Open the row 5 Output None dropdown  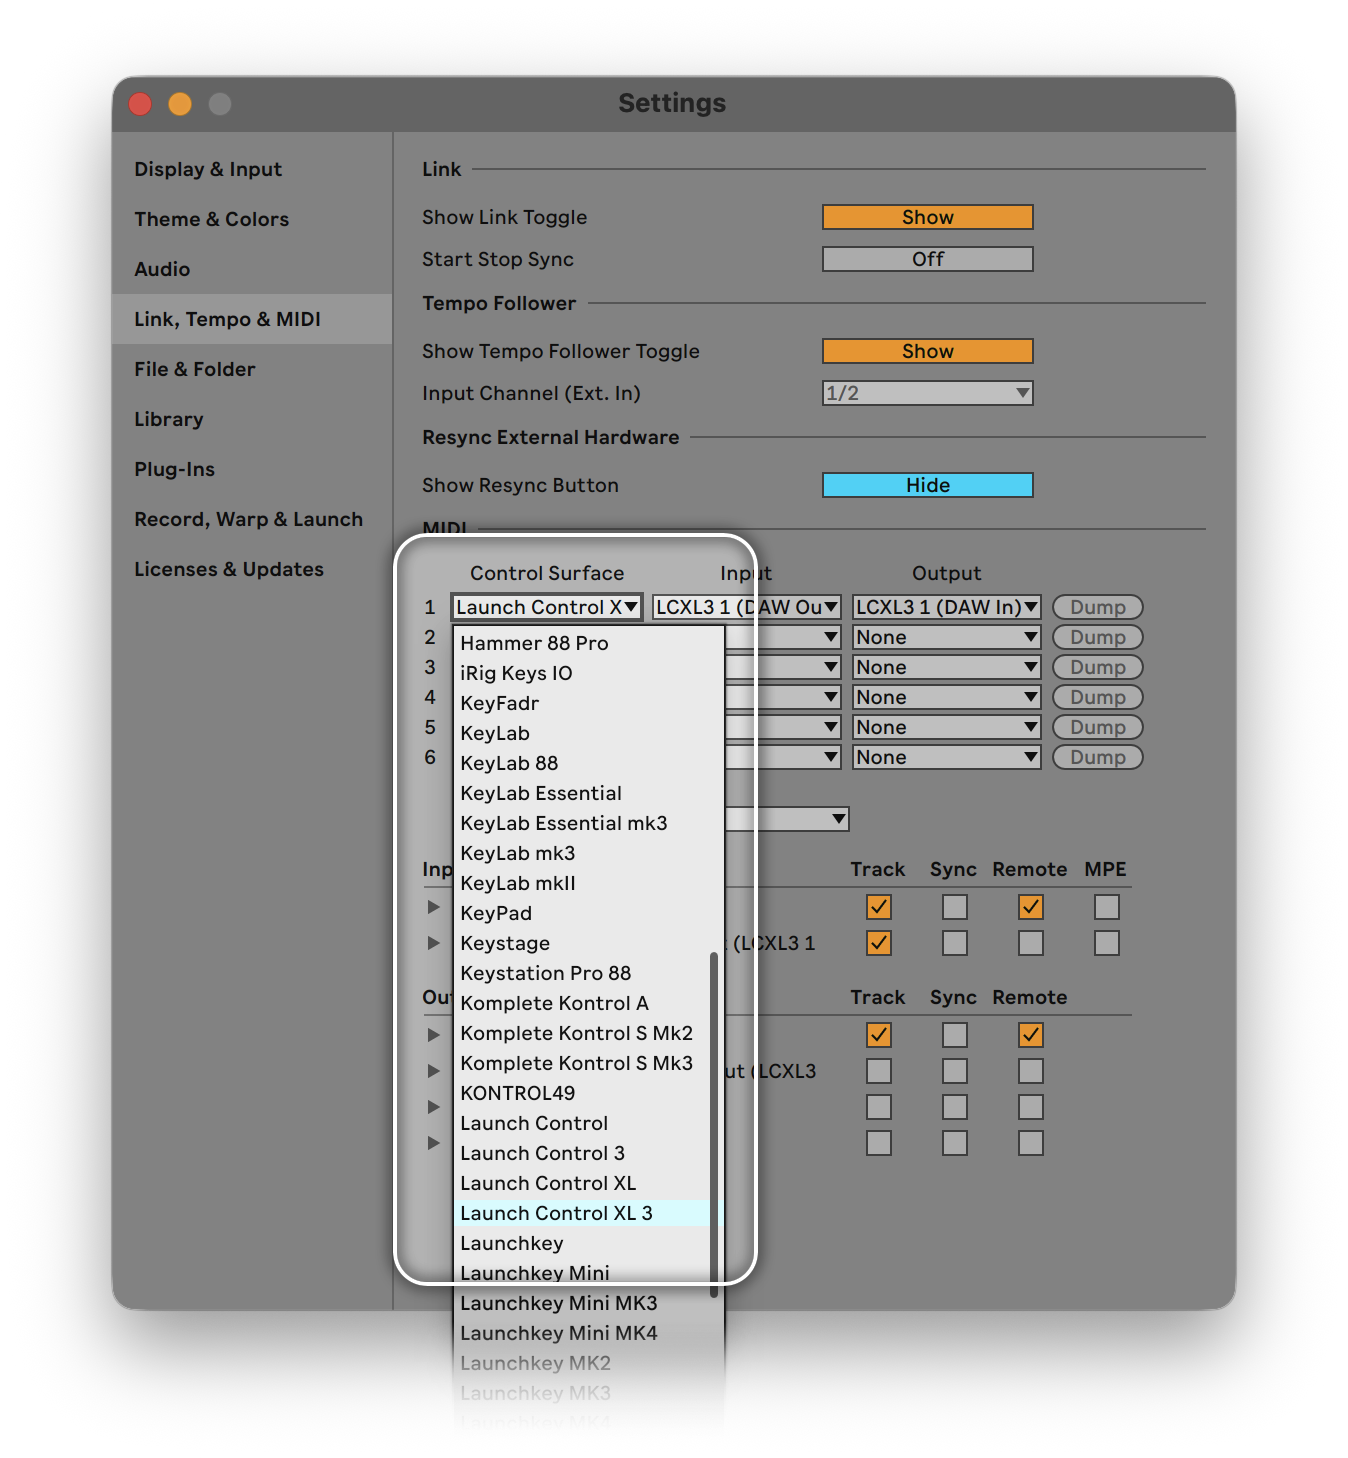click(x=946, y=727)
